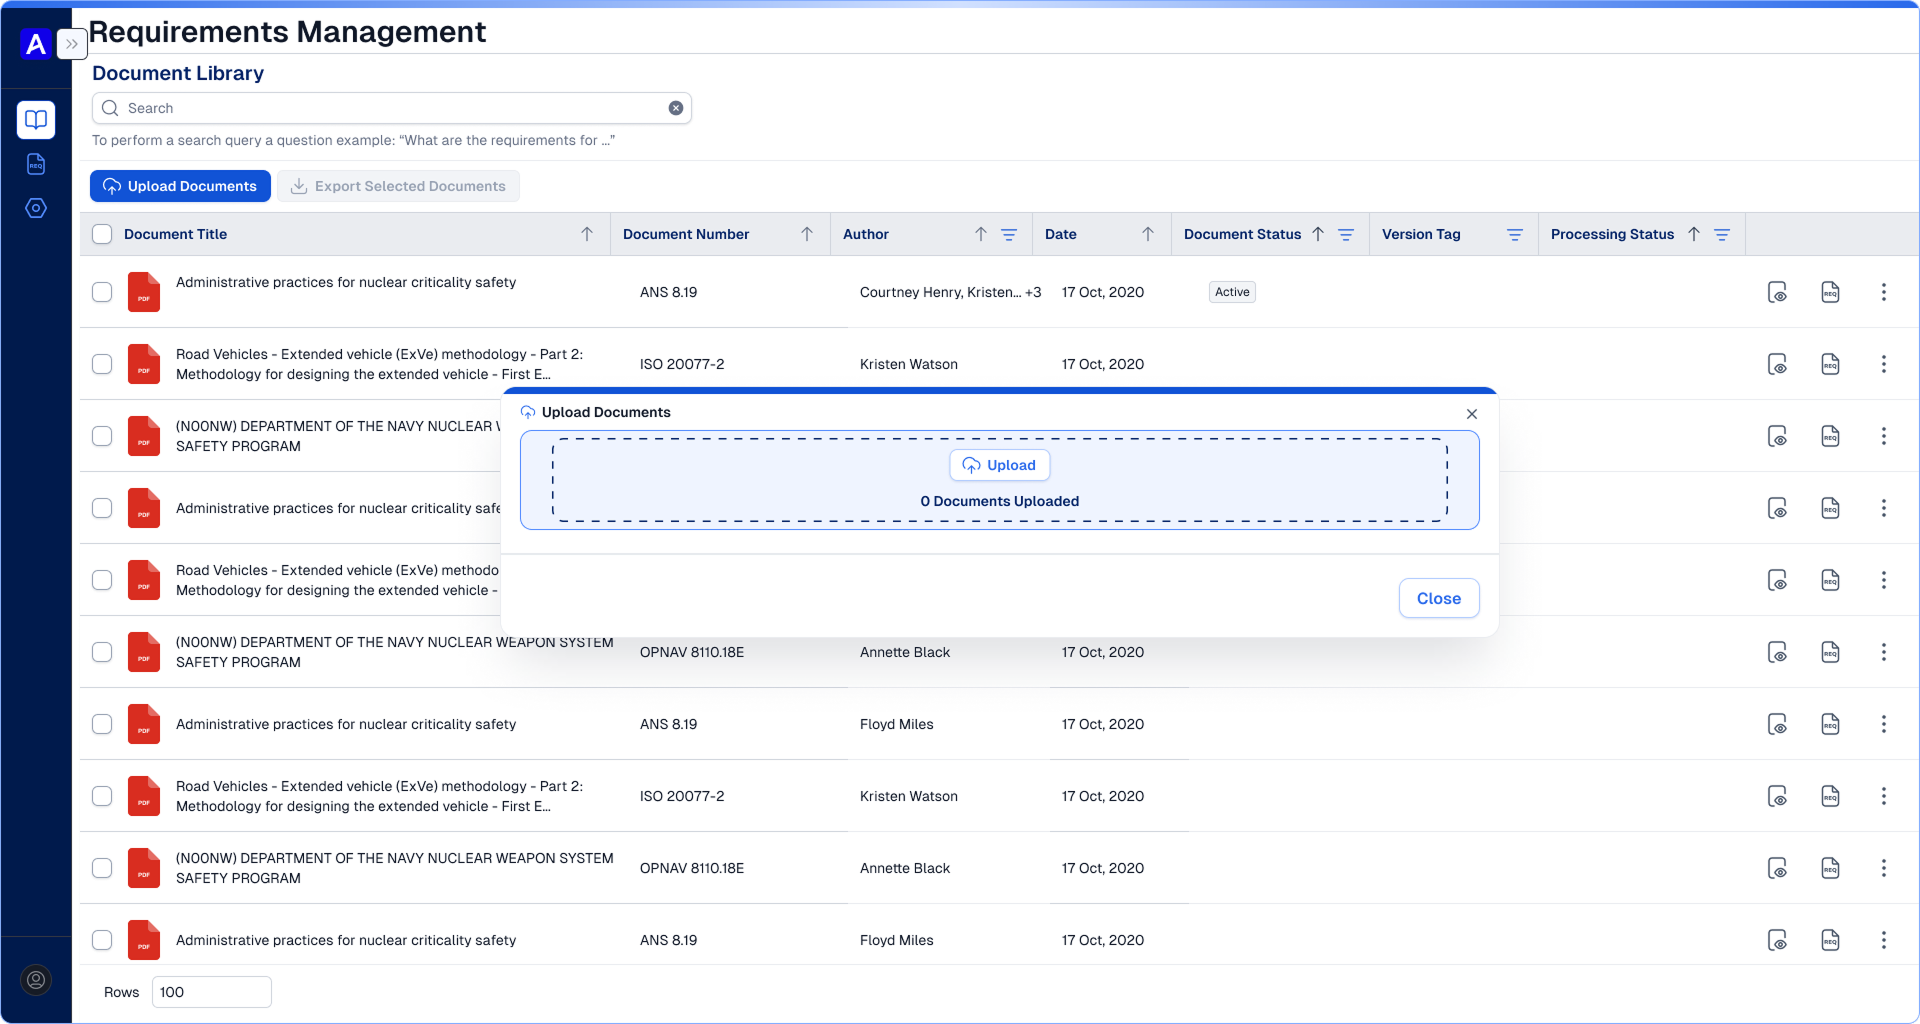
Task: Preview the last ANS 8.19 Floyd Miles document
Action: coord(1777,940)
